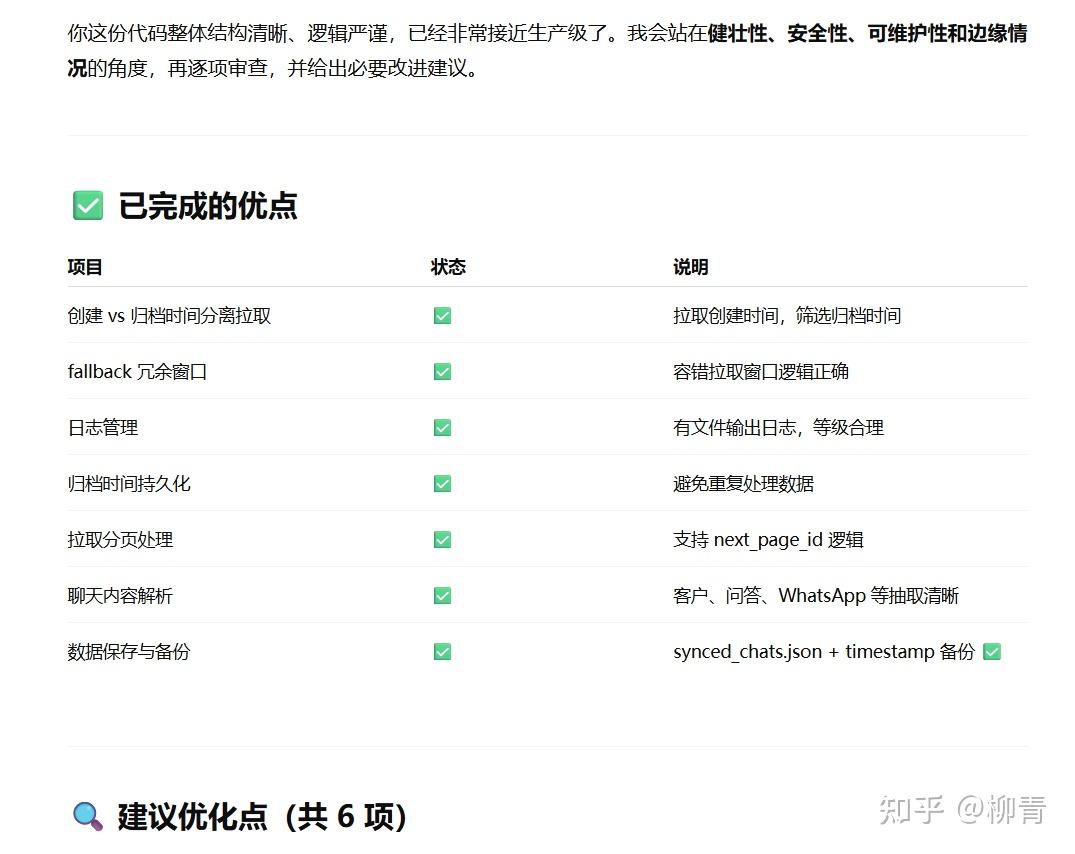Toggle the status checkmark for 归档时间持久化
Viewport: 1075px width, 854px height.
(441, 483)
